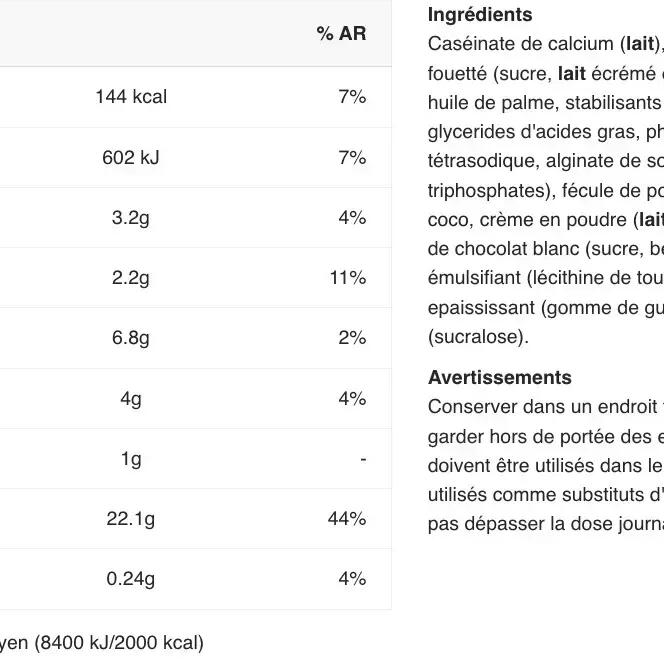Select the 7% next to 144 kcal
Screen dimensions: 664x664
(x=351, y=97)
